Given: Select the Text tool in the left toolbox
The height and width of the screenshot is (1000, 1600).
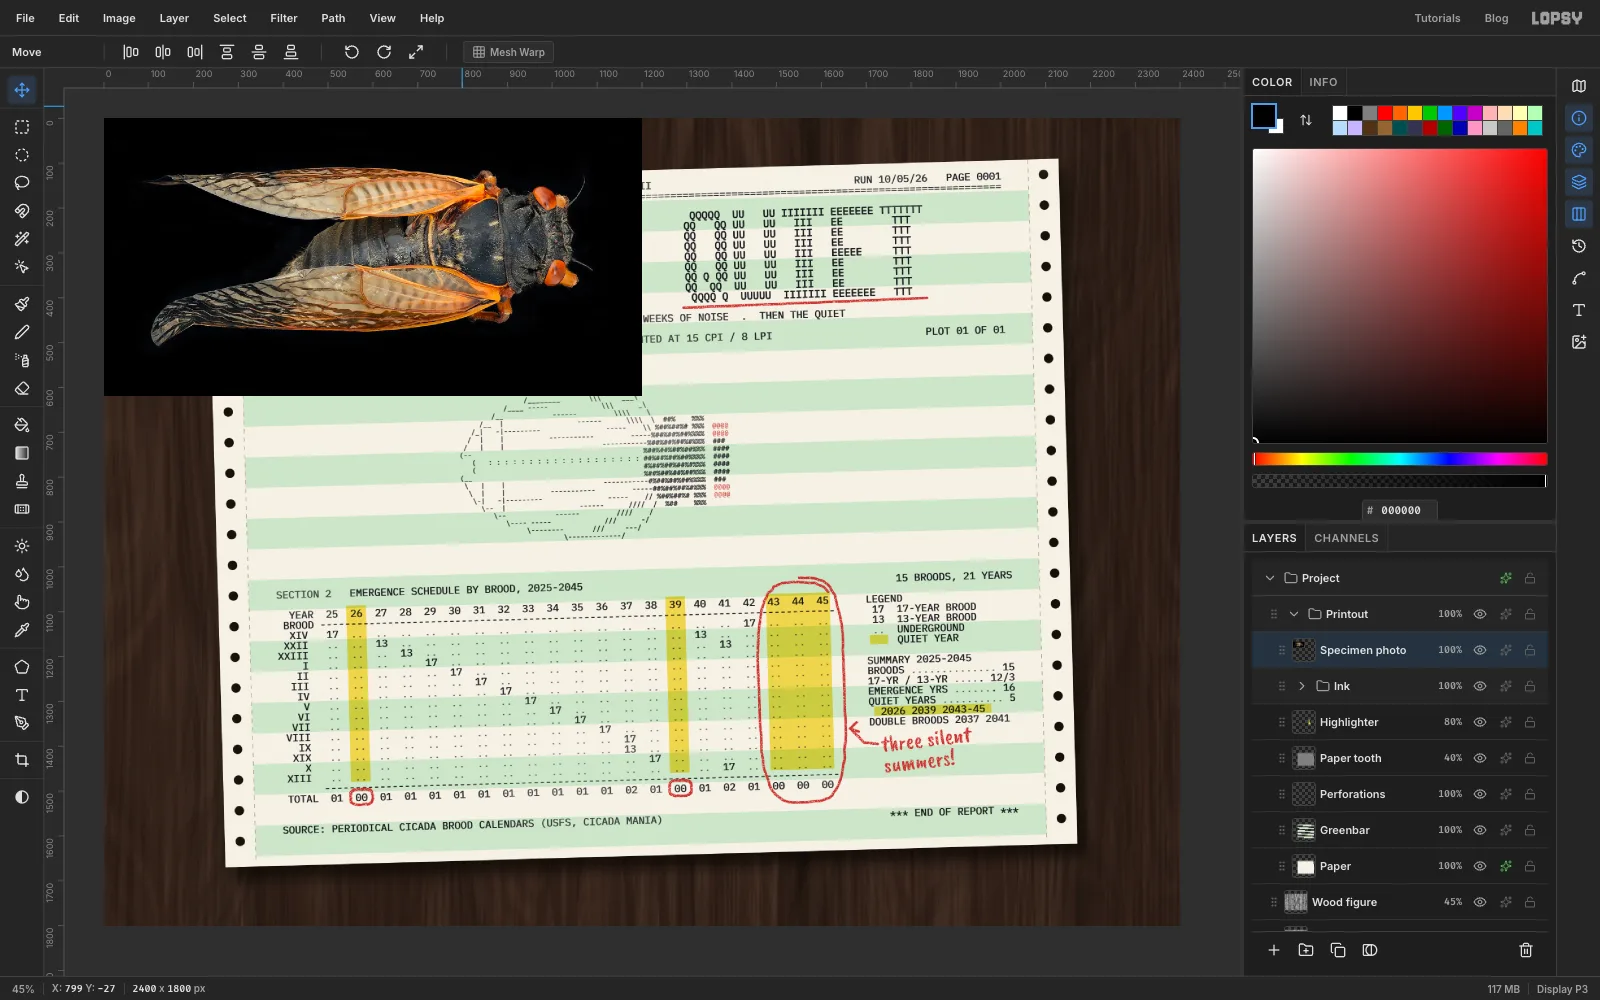Looking at the screenshot, I should click(x=22, y=695).
